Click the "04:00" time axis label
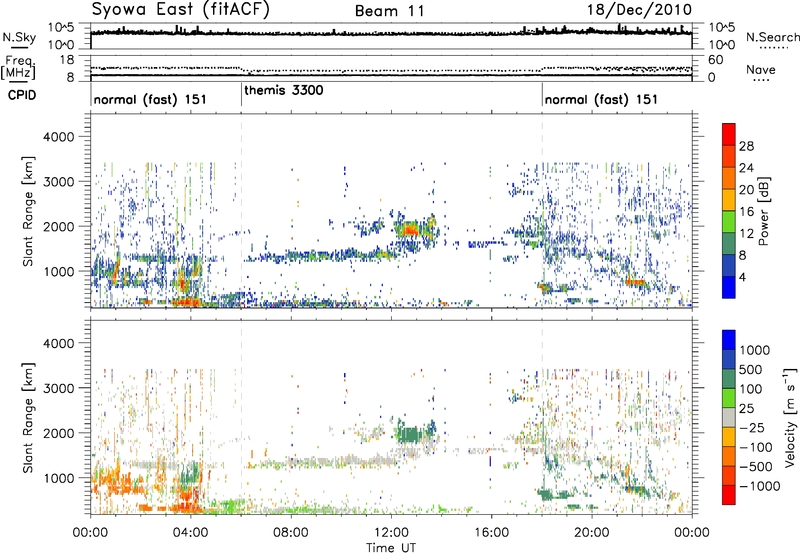This screenshot has height=554, width=800. (x=191, y=533)
